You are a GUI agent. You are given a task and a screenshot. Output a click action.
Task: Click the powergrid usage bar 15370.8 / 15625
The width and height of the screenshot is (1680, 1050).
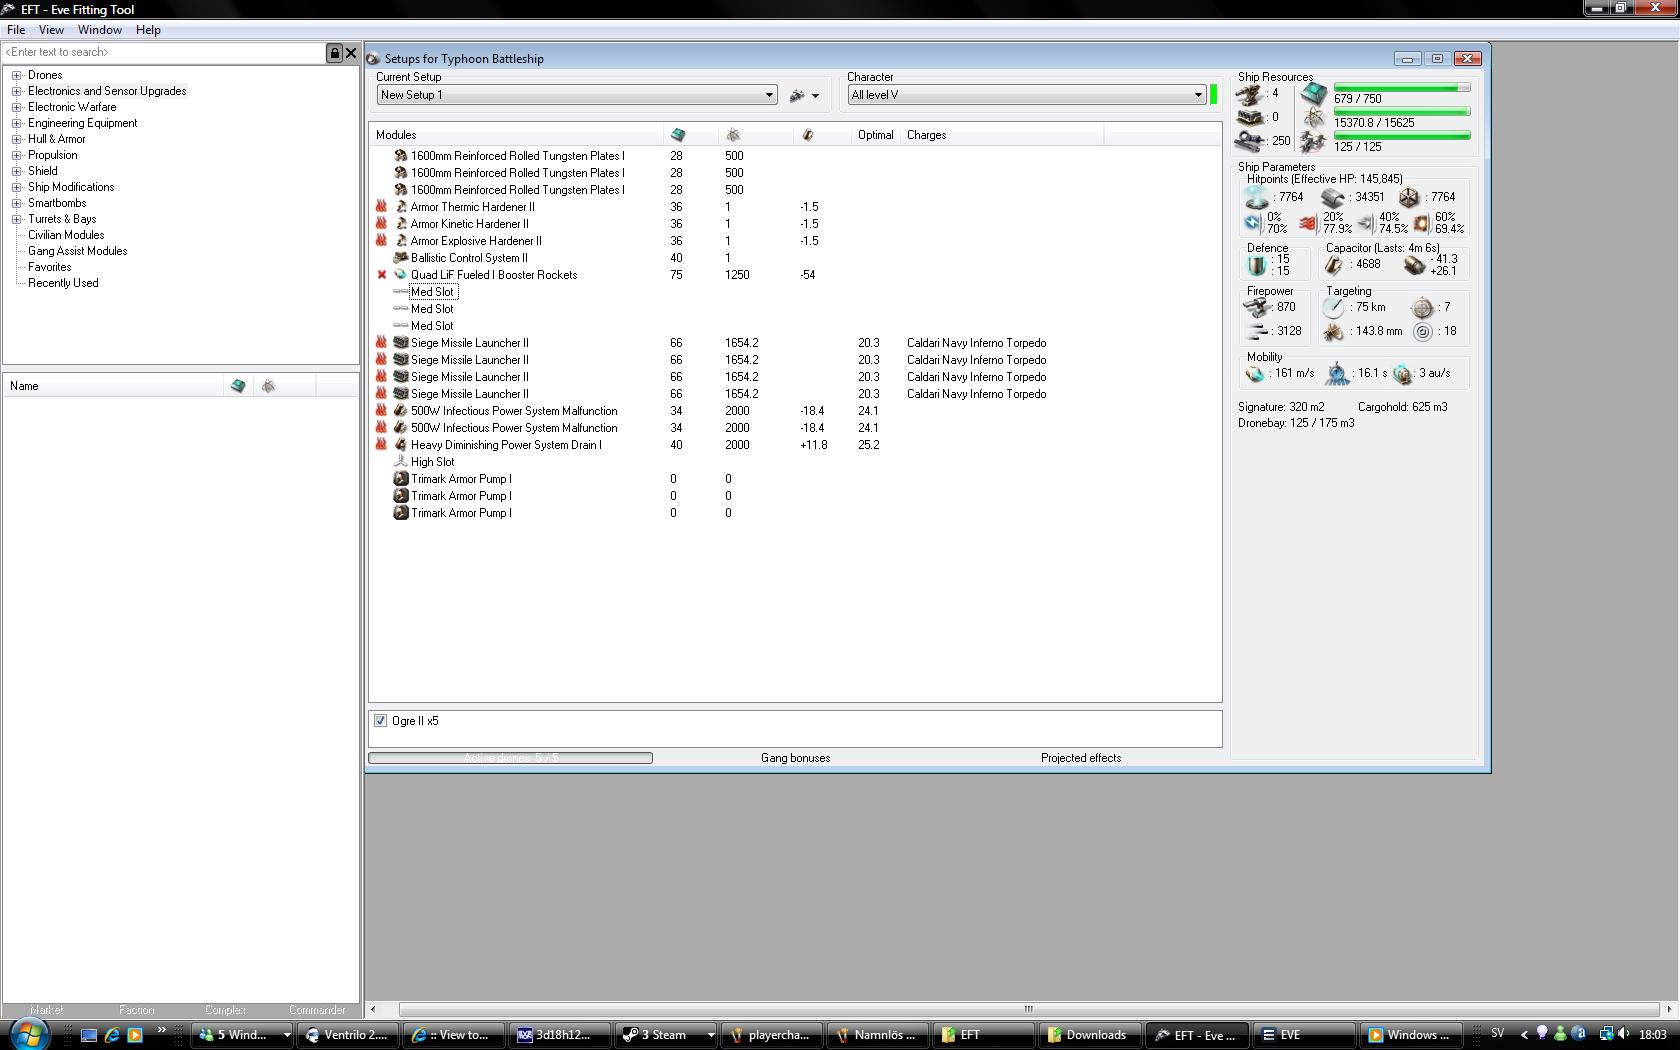click(x=1402, y=112)
